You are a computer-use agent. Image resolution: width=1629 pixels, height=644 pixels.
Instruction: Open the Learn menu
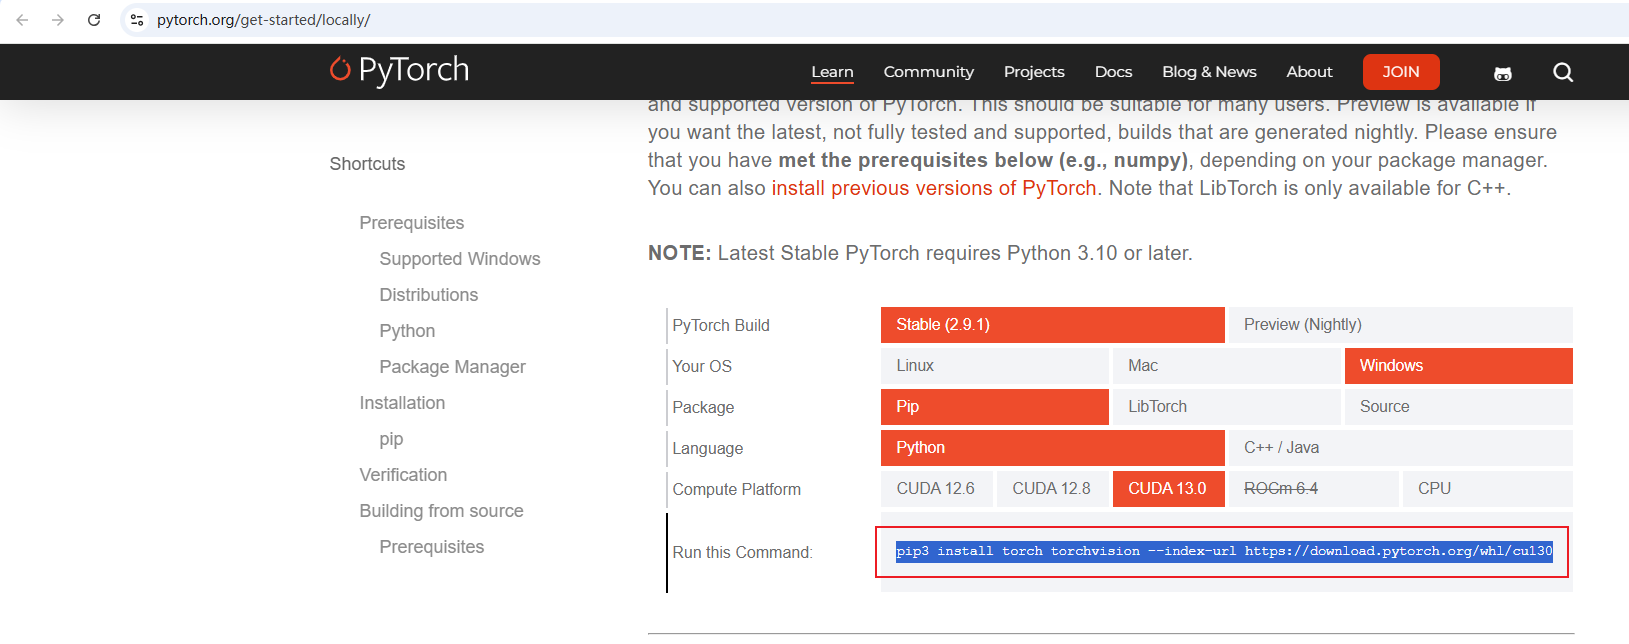pyautogui.click(x=832, y=72)
